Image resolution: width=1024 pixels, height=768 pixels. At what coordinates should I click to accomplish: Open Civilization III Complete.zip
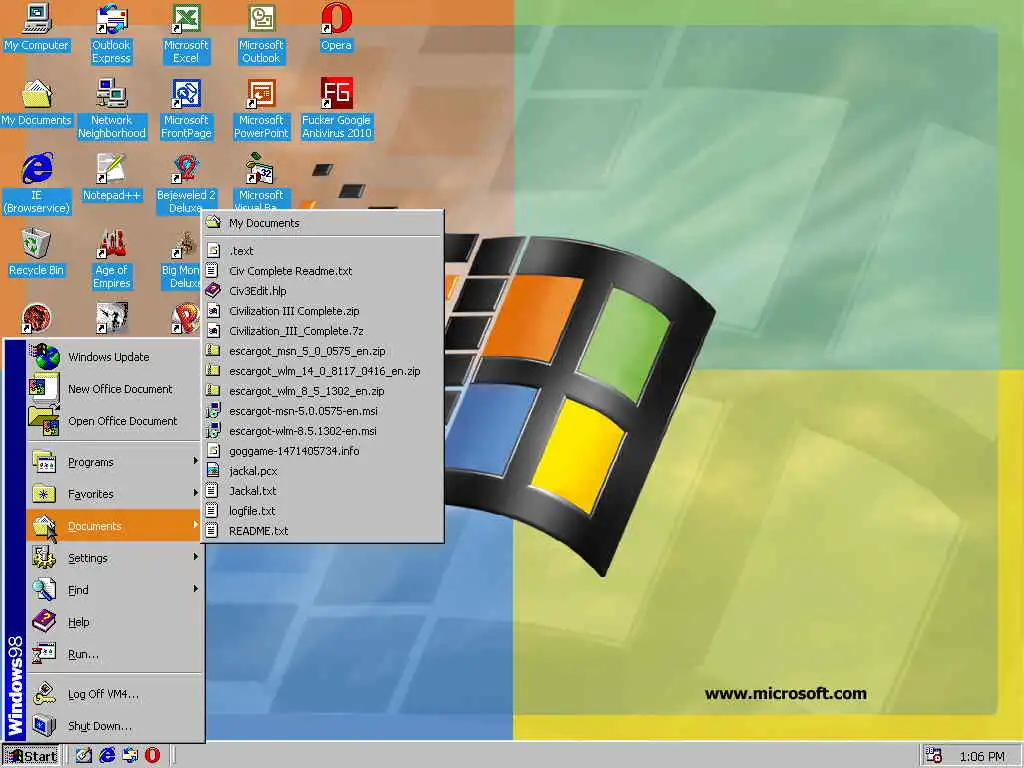click(323, 311)
